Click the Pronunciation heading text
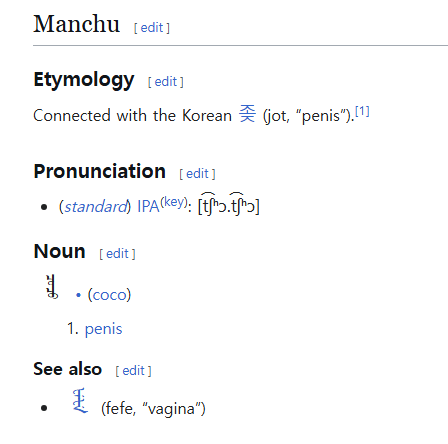The width and height of the screenshot is (448, 444). [99, 171]
